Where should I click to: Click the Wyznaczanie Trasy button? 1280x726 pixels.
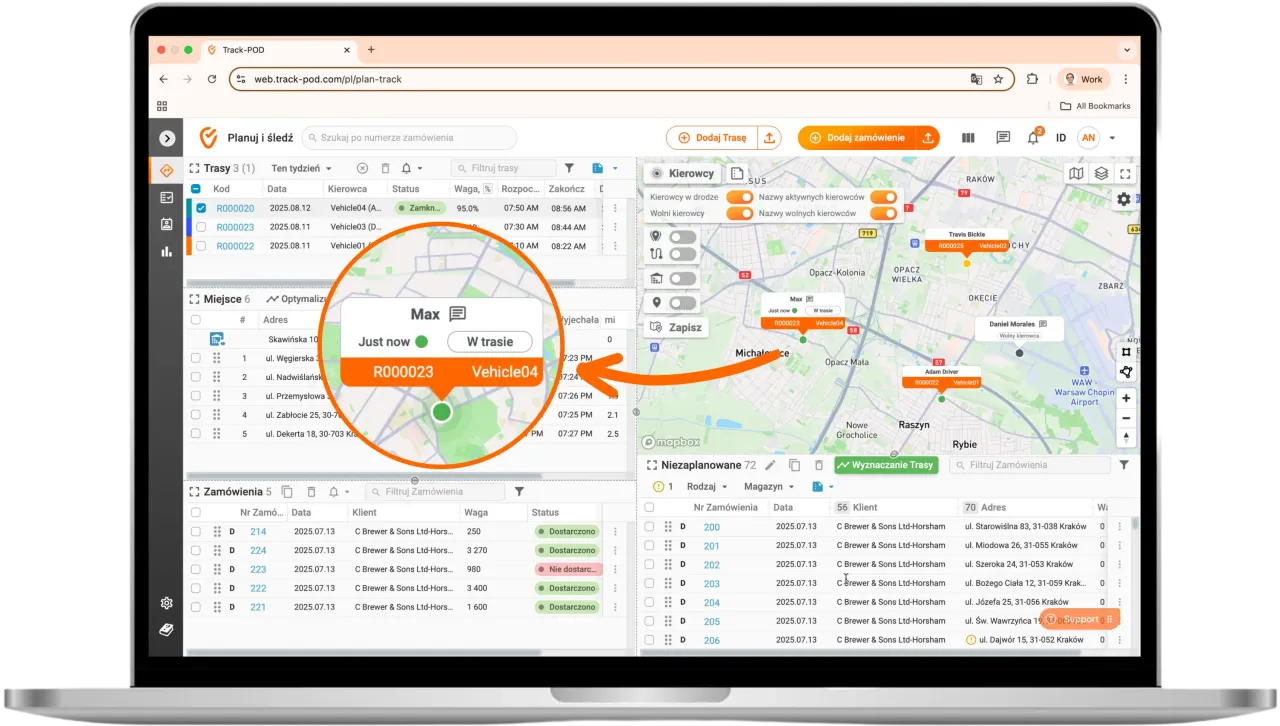coord(885,465)
